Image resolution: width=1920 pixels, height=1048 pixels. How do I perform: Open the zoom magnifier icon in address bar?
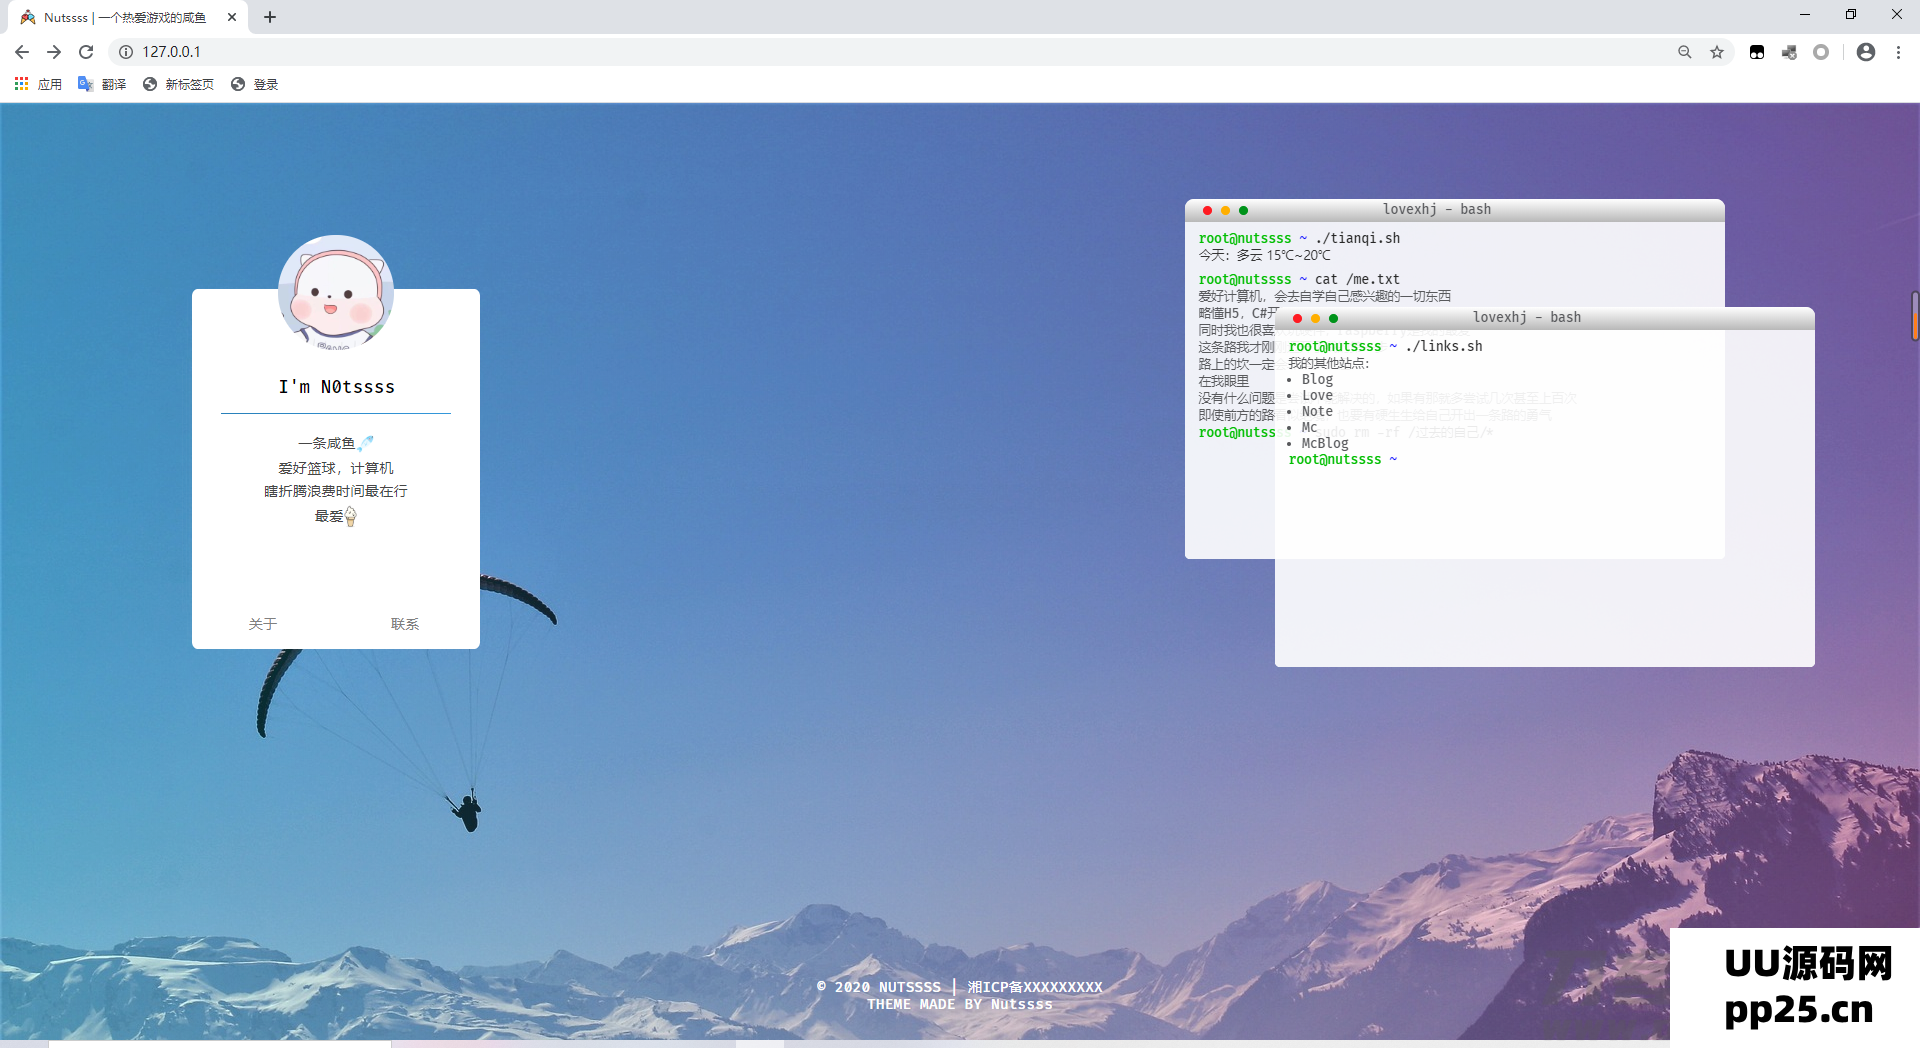[x=1685, y=52]
